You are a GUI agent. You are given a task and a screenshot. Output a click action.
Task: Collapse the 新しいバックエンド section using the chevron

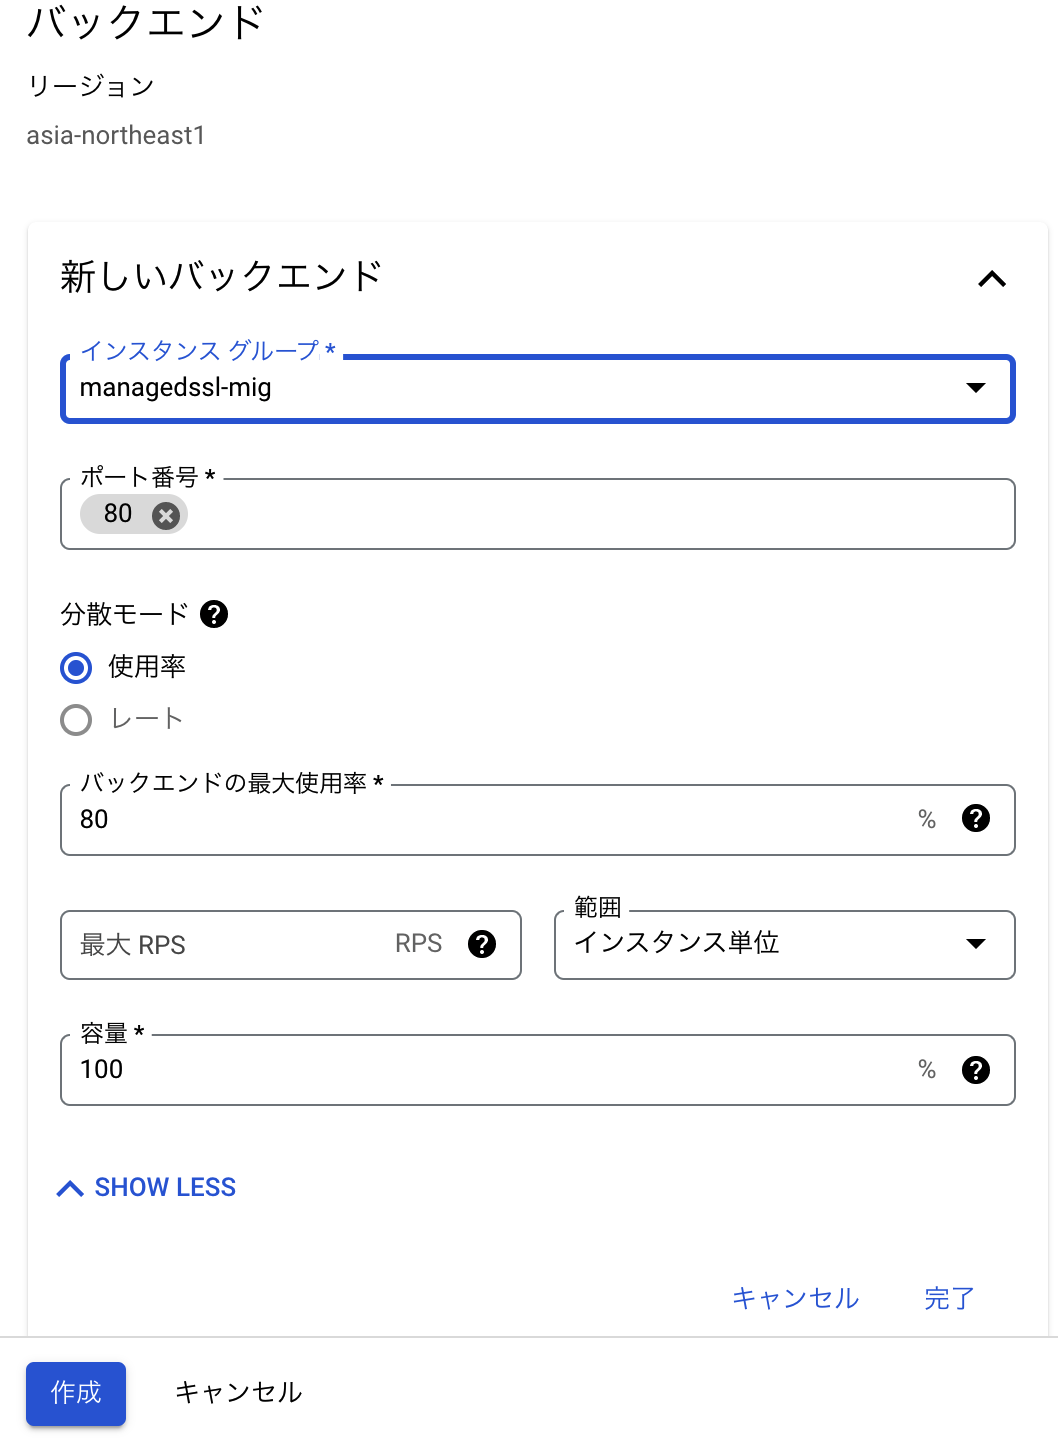991,278
